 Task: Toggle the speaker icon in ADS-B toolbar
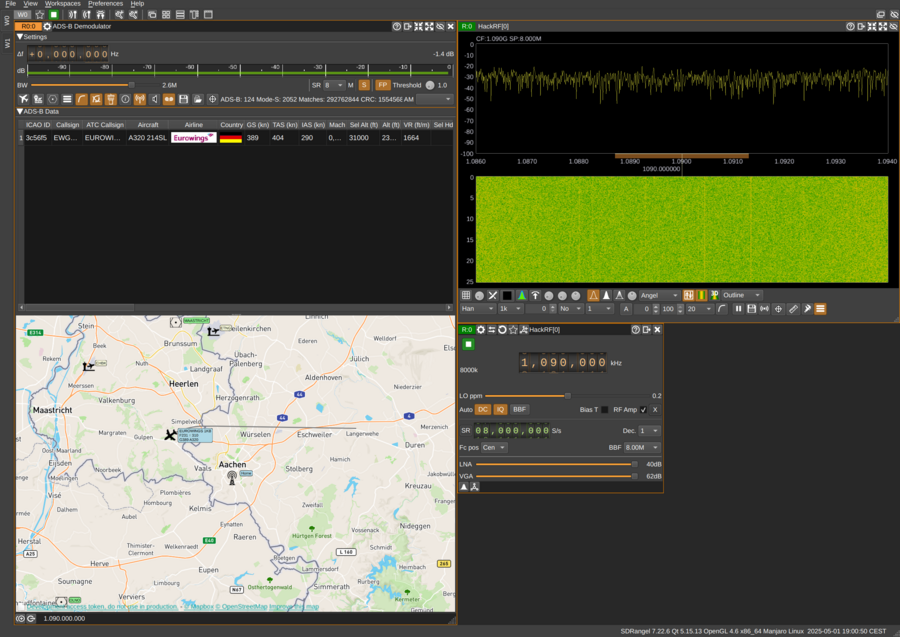pos(154,99)
